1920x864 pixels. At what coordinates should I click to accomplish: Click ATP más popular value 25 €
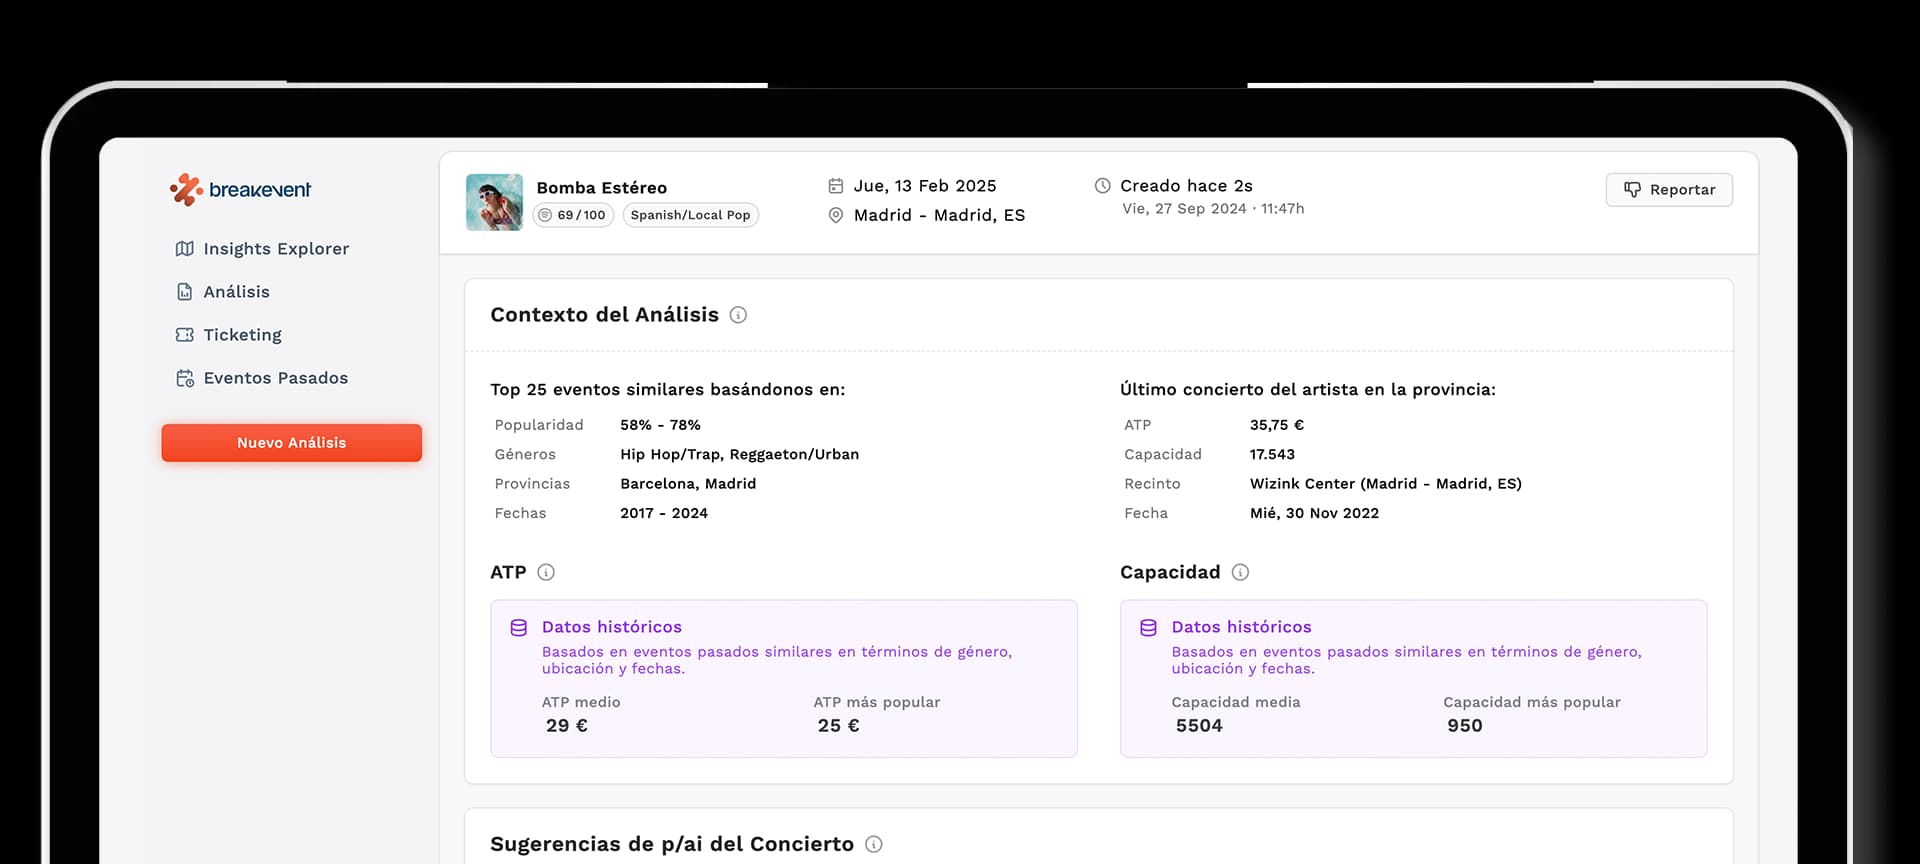(838, 726)
